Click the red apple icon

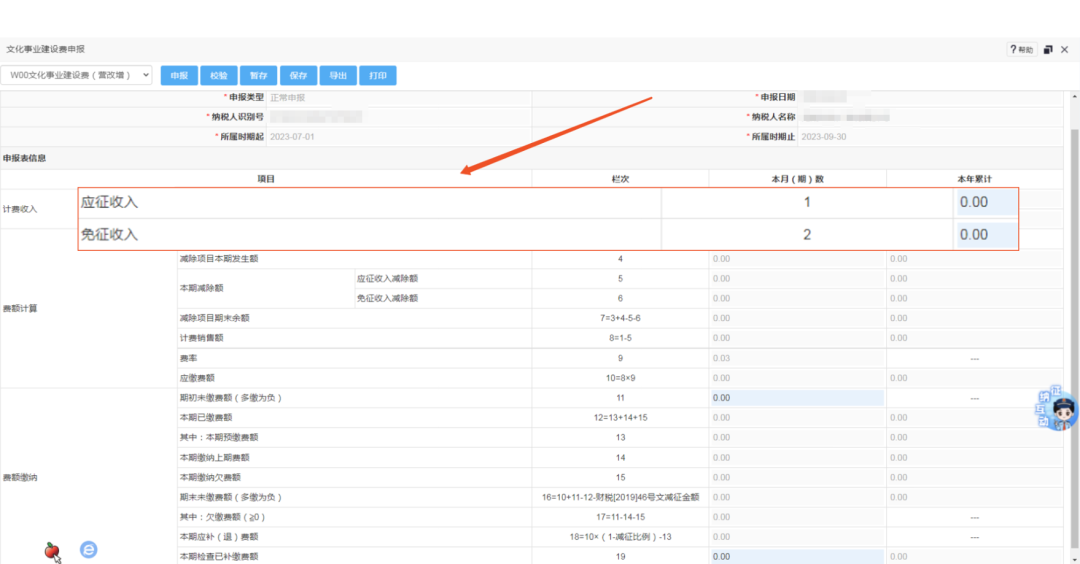pos(52,552)
